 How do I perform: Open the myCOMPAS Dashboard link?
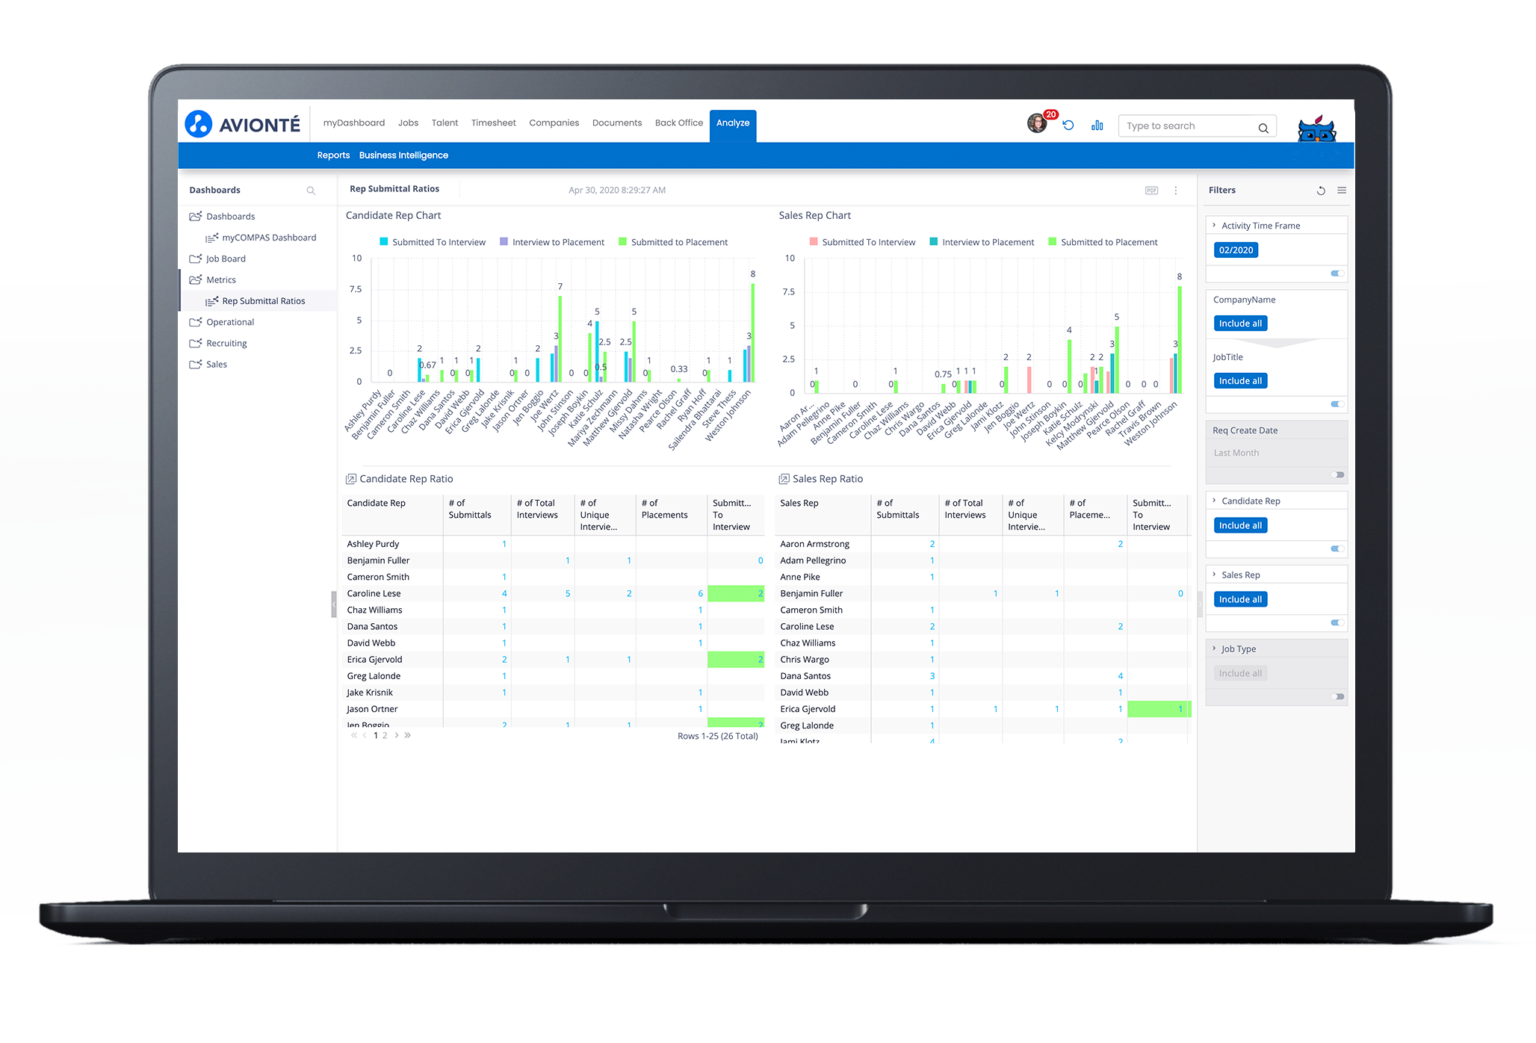point(269,238)
